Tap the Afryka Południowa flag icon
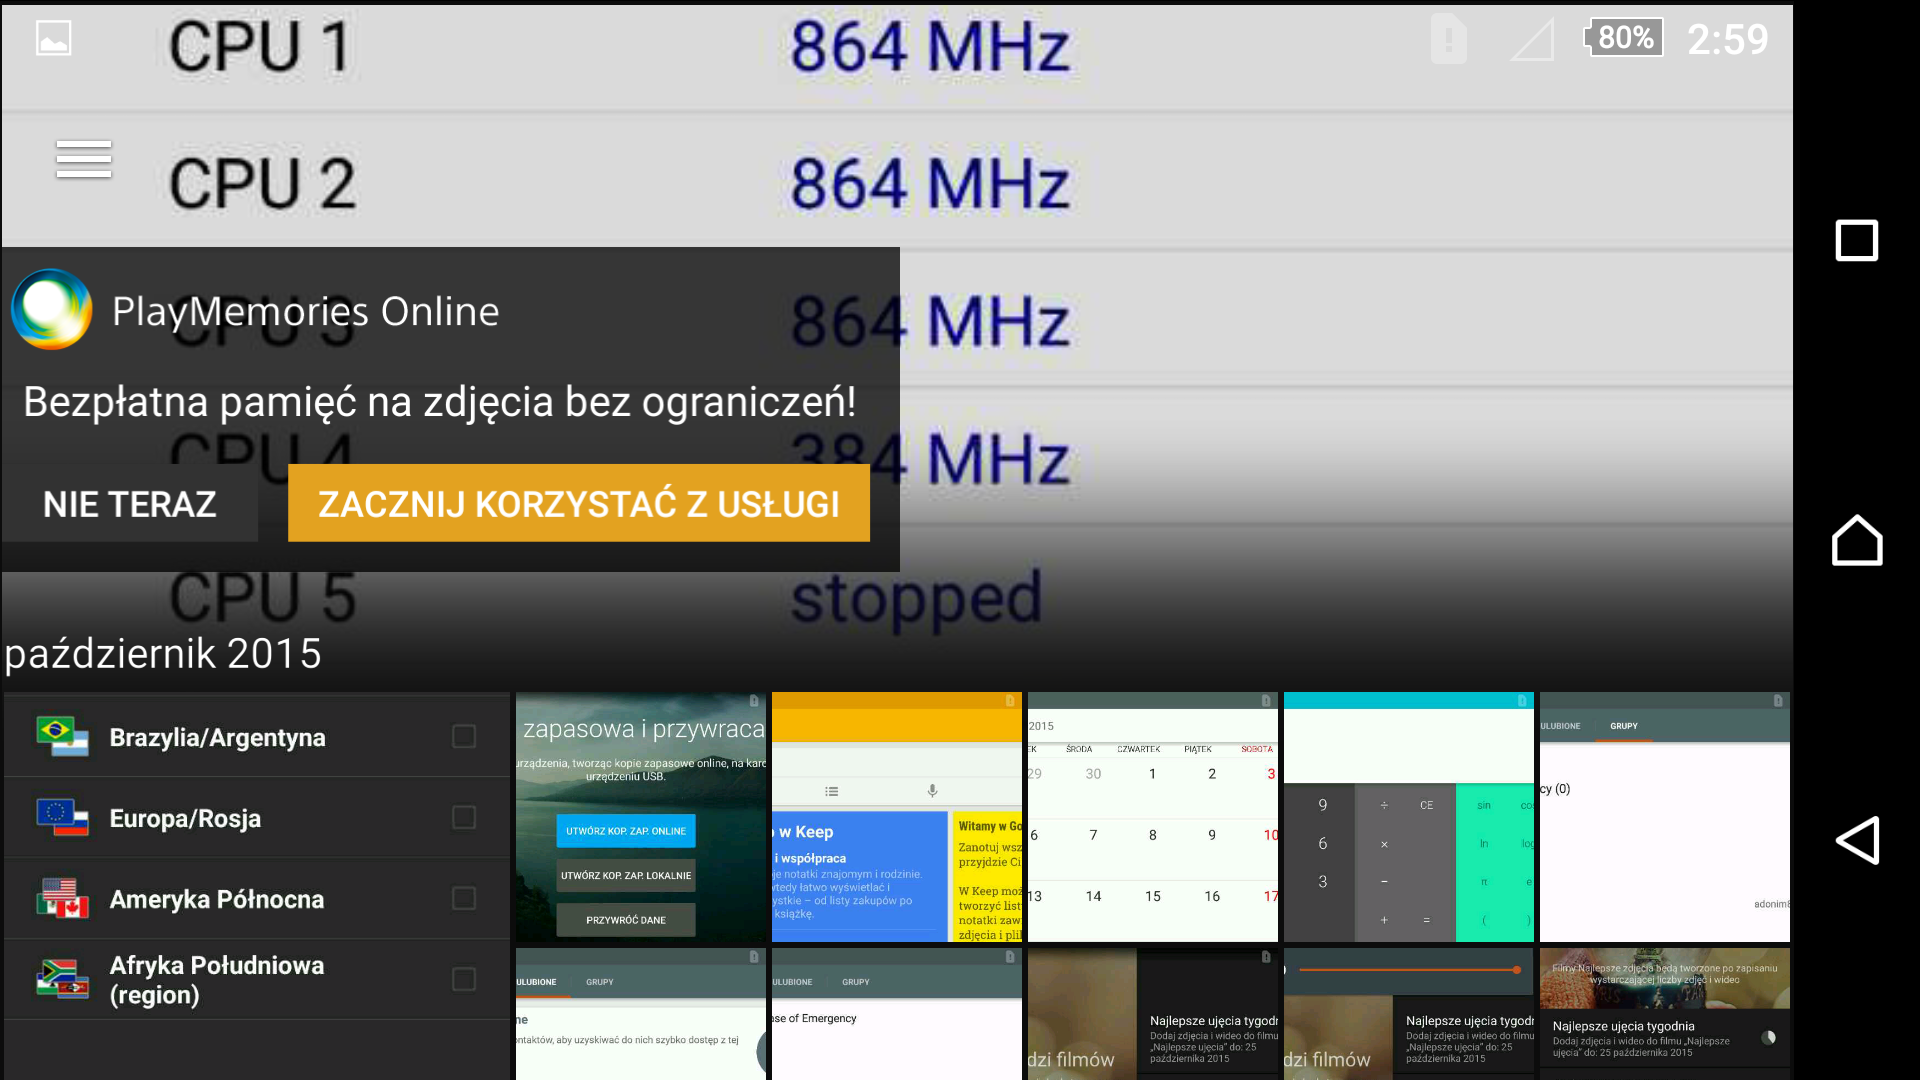1920x1080 pixels. coord(62,979)
